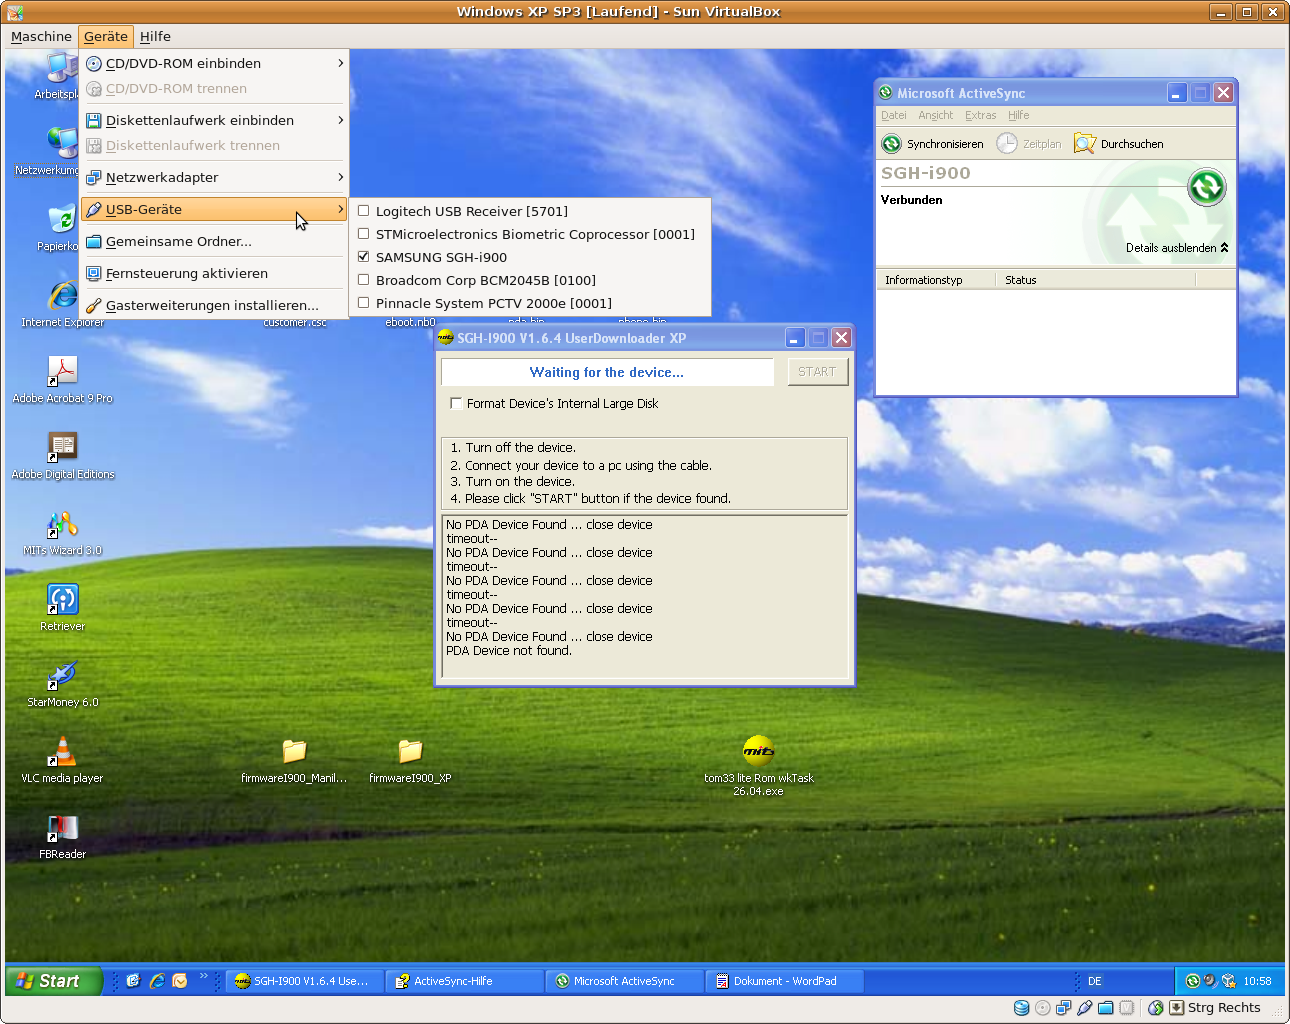1290x1024 pixels.
Task: Toggle Logitech USB Receiver [5701] checkbox
Action: [x=364, y=211]
